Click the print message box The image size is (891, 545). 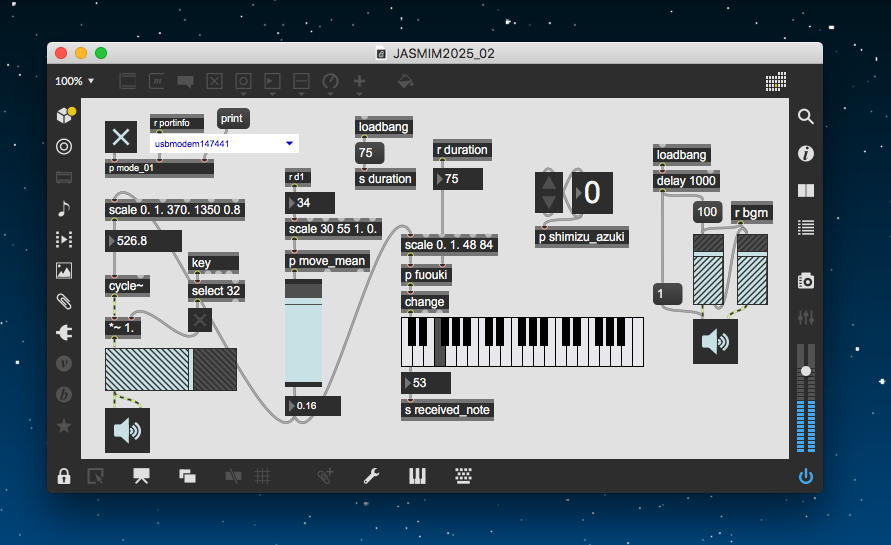coord(231,118)
